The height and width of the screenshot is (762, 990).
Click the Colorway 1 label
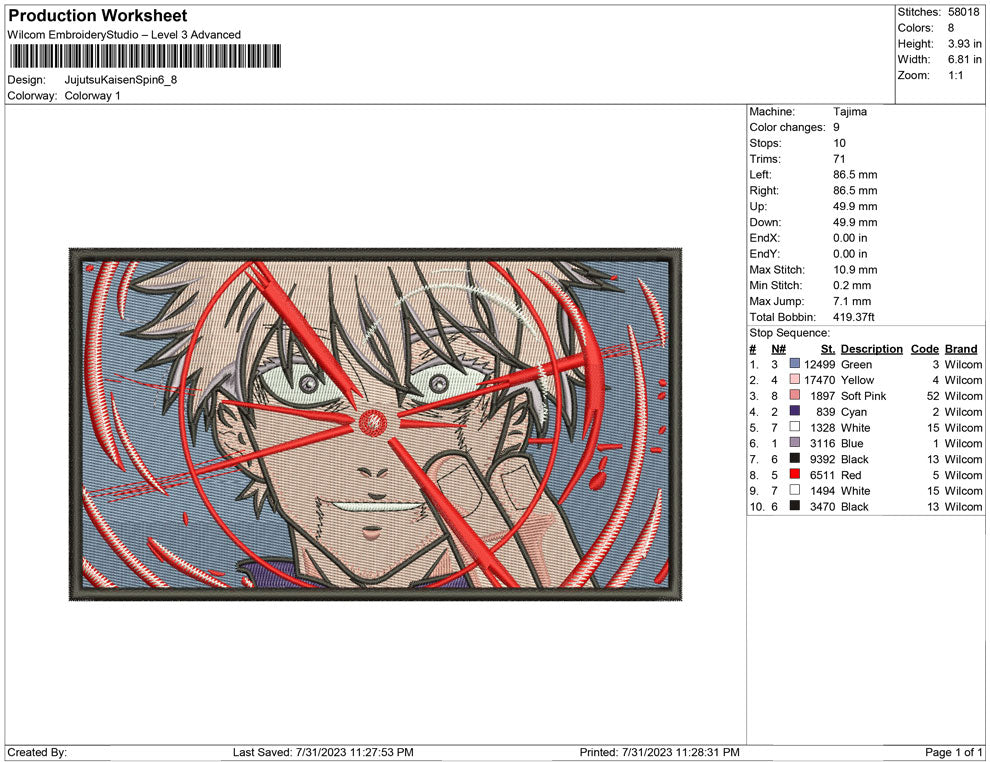click(93, 96)
